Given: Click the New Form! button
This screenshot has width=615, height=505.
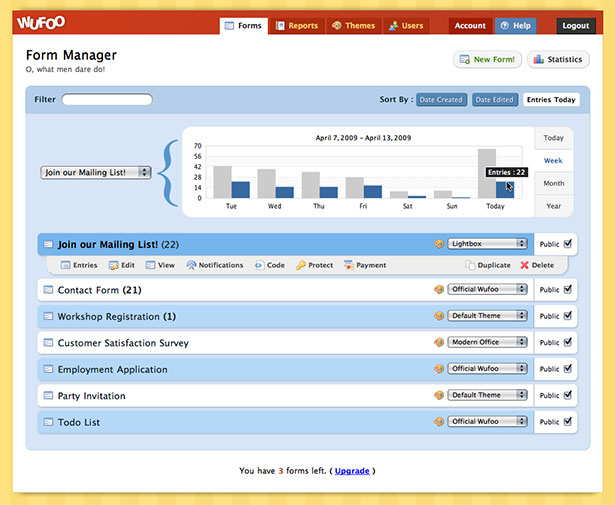Looking at the screenshot, I should click(488, 60).
